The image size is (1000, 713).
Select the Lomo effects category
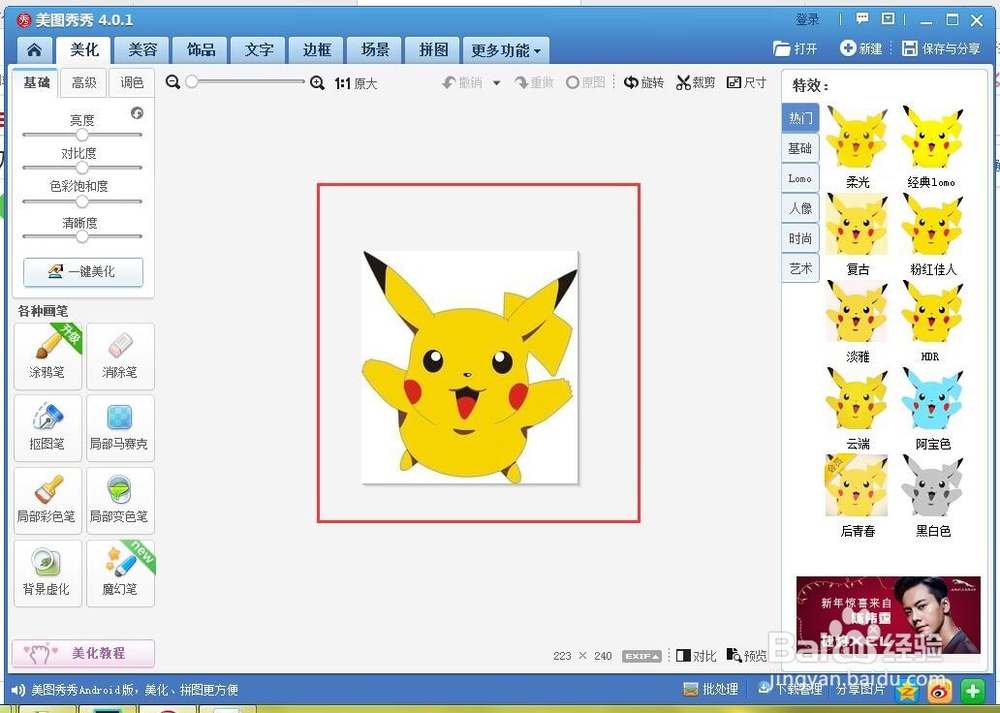[800, 178]
